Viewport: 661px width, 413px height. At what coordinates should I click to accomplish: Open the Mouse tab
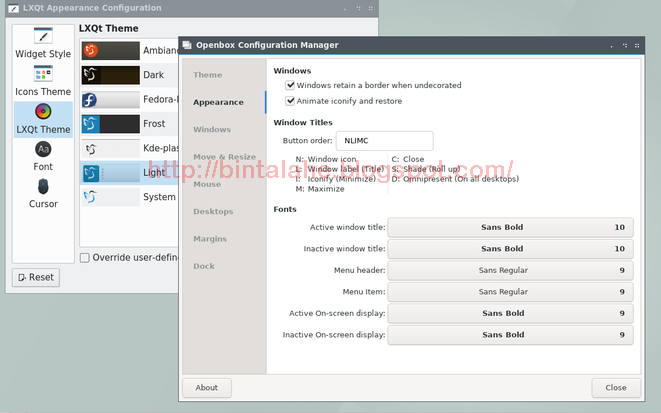[x=207, y=184]
